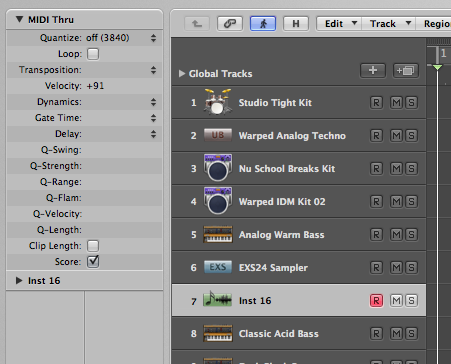This screenshot has width=451, height=364.
Task: Toggle the Hide (H) button
Action: pos(296,24)
